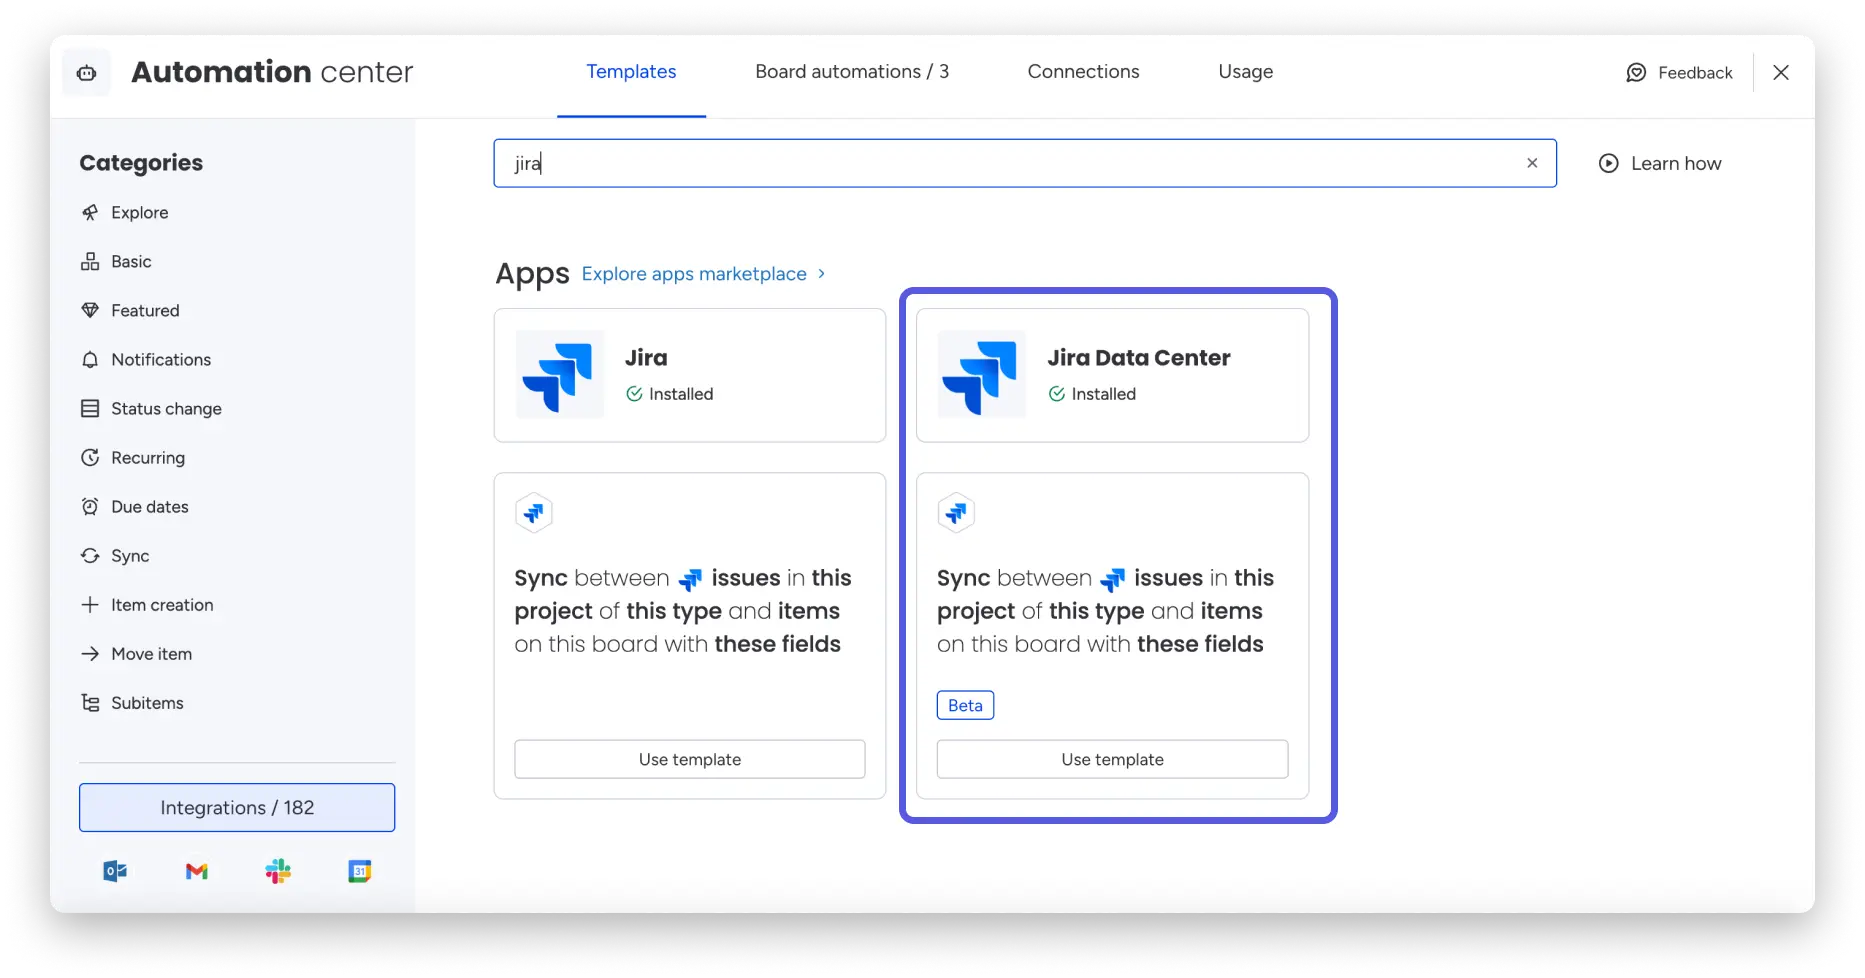Click the Jira Data Center app logo
The height and width of the screenshot is (978, 1865).
point(982,375)
